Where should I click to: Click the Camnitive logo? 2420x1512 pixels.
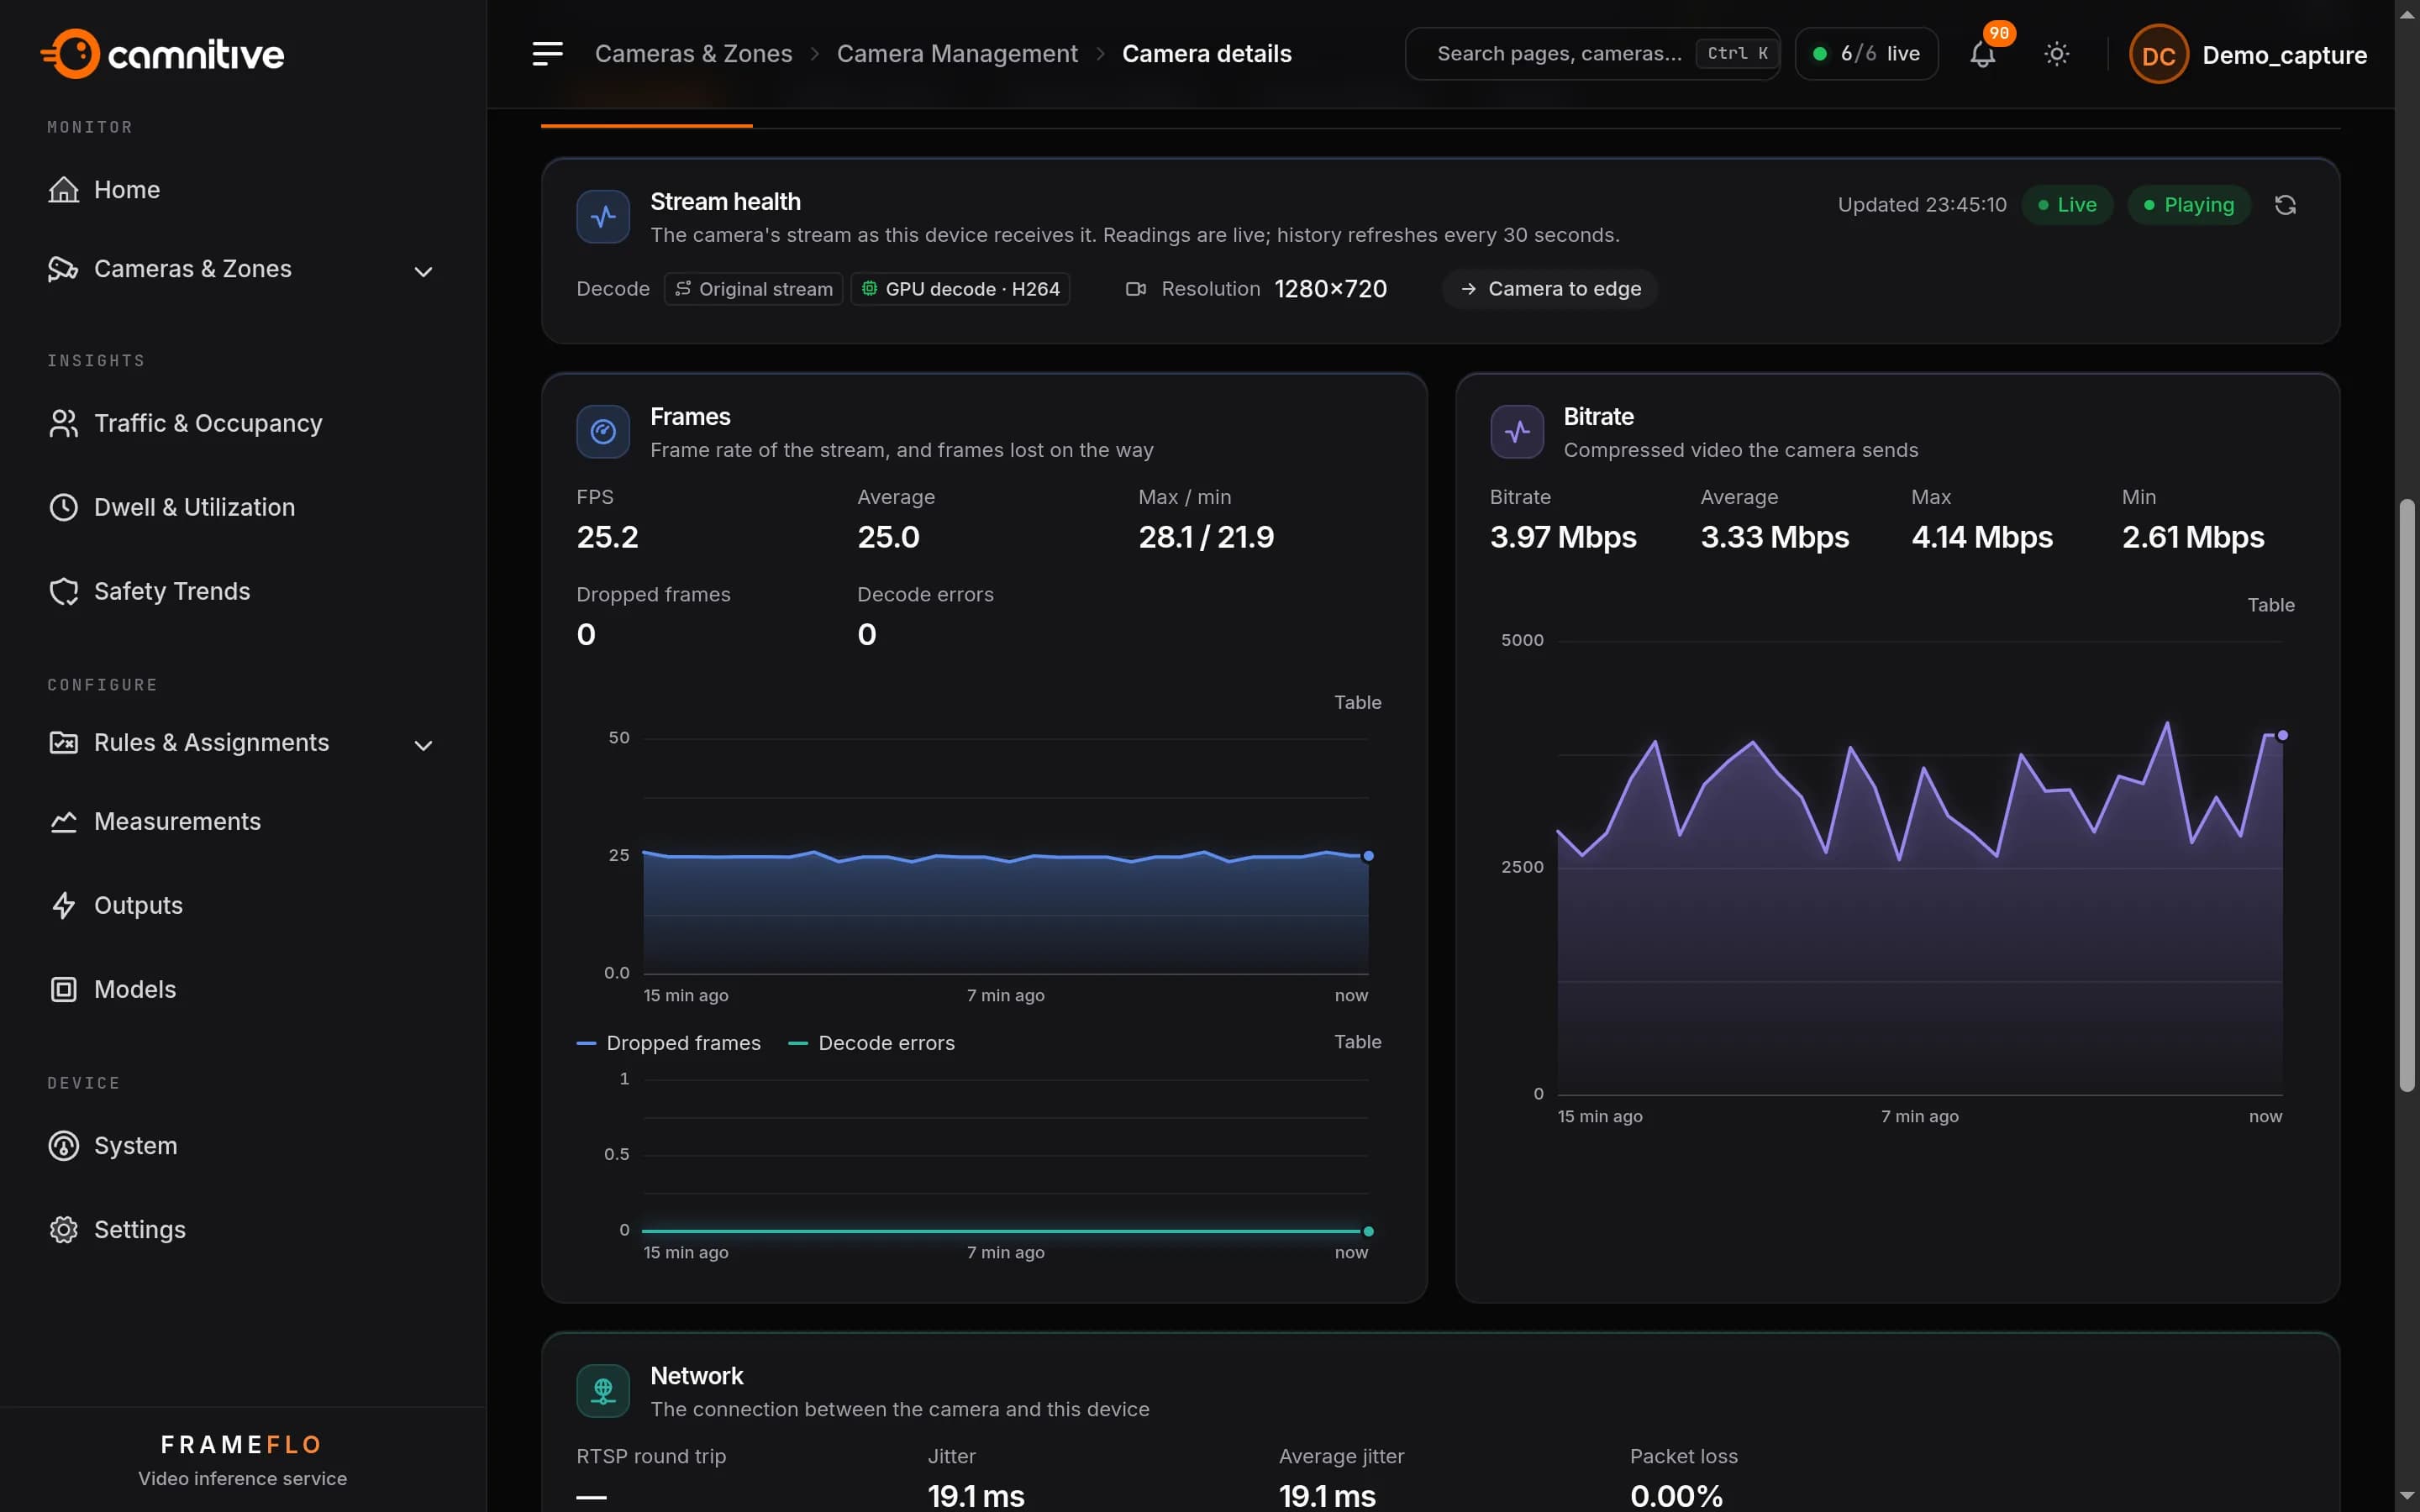(163, 54)
